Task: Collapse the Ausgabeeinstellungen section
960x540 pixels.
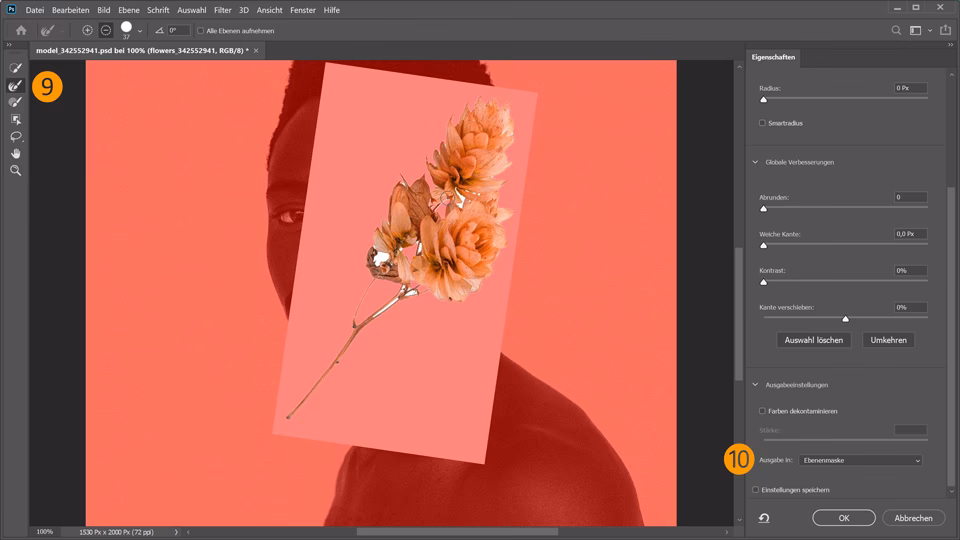Action: (x=755, y=384)
